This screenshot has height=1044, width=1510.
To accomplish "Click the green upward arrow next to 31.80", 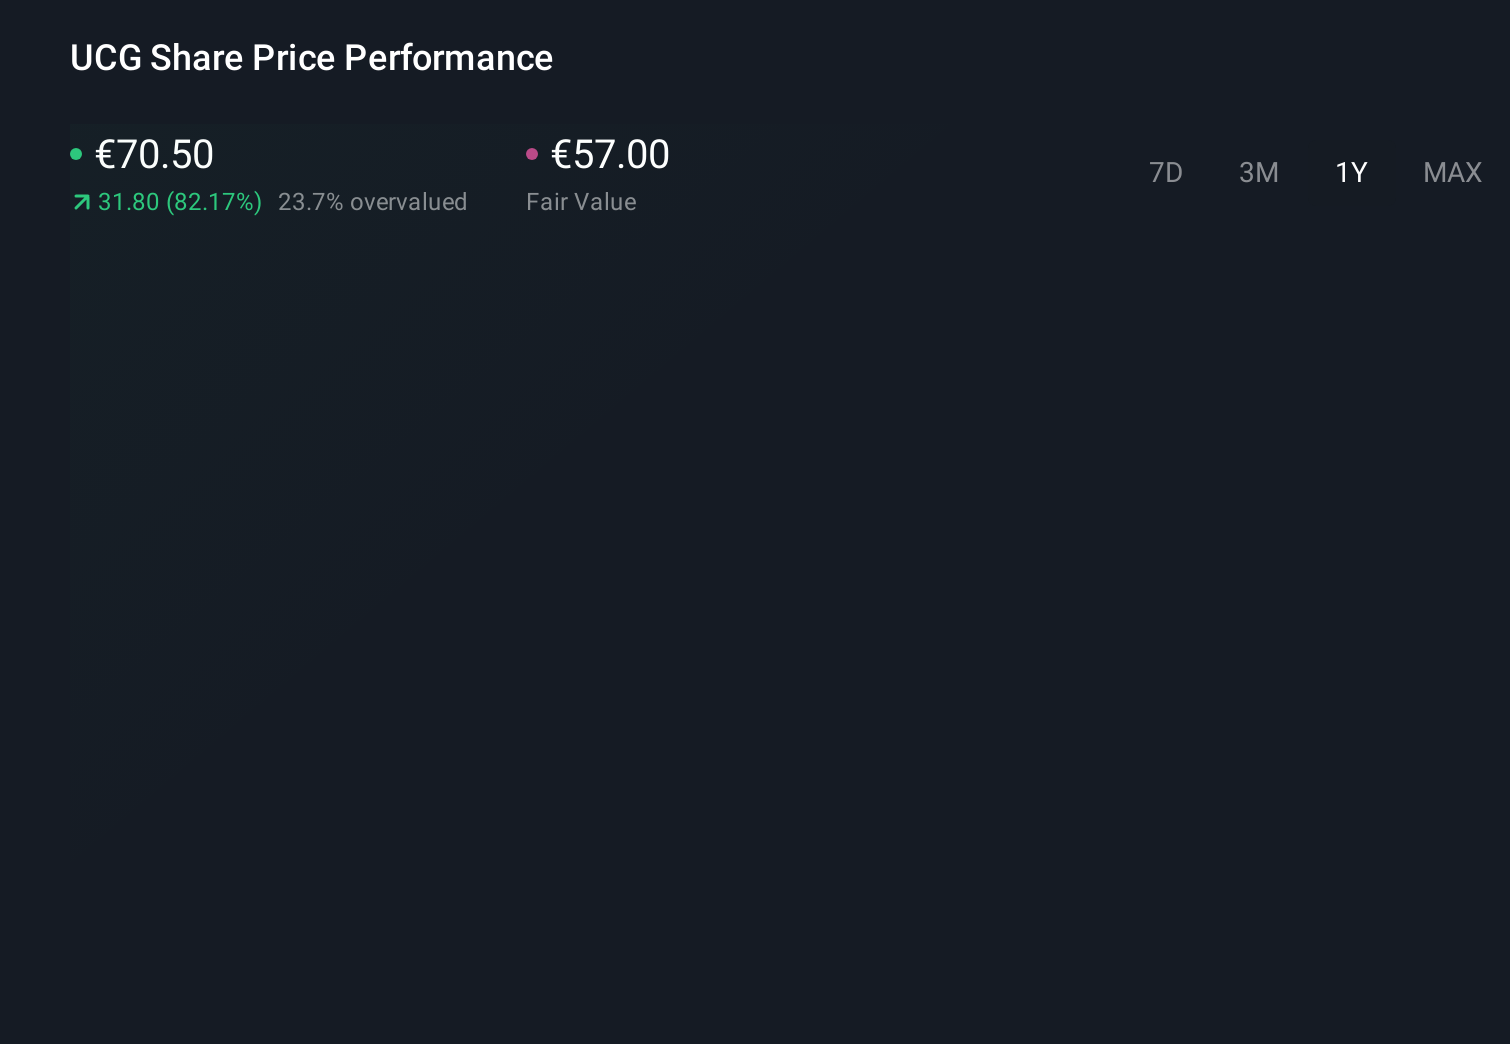I will [82, 202].
